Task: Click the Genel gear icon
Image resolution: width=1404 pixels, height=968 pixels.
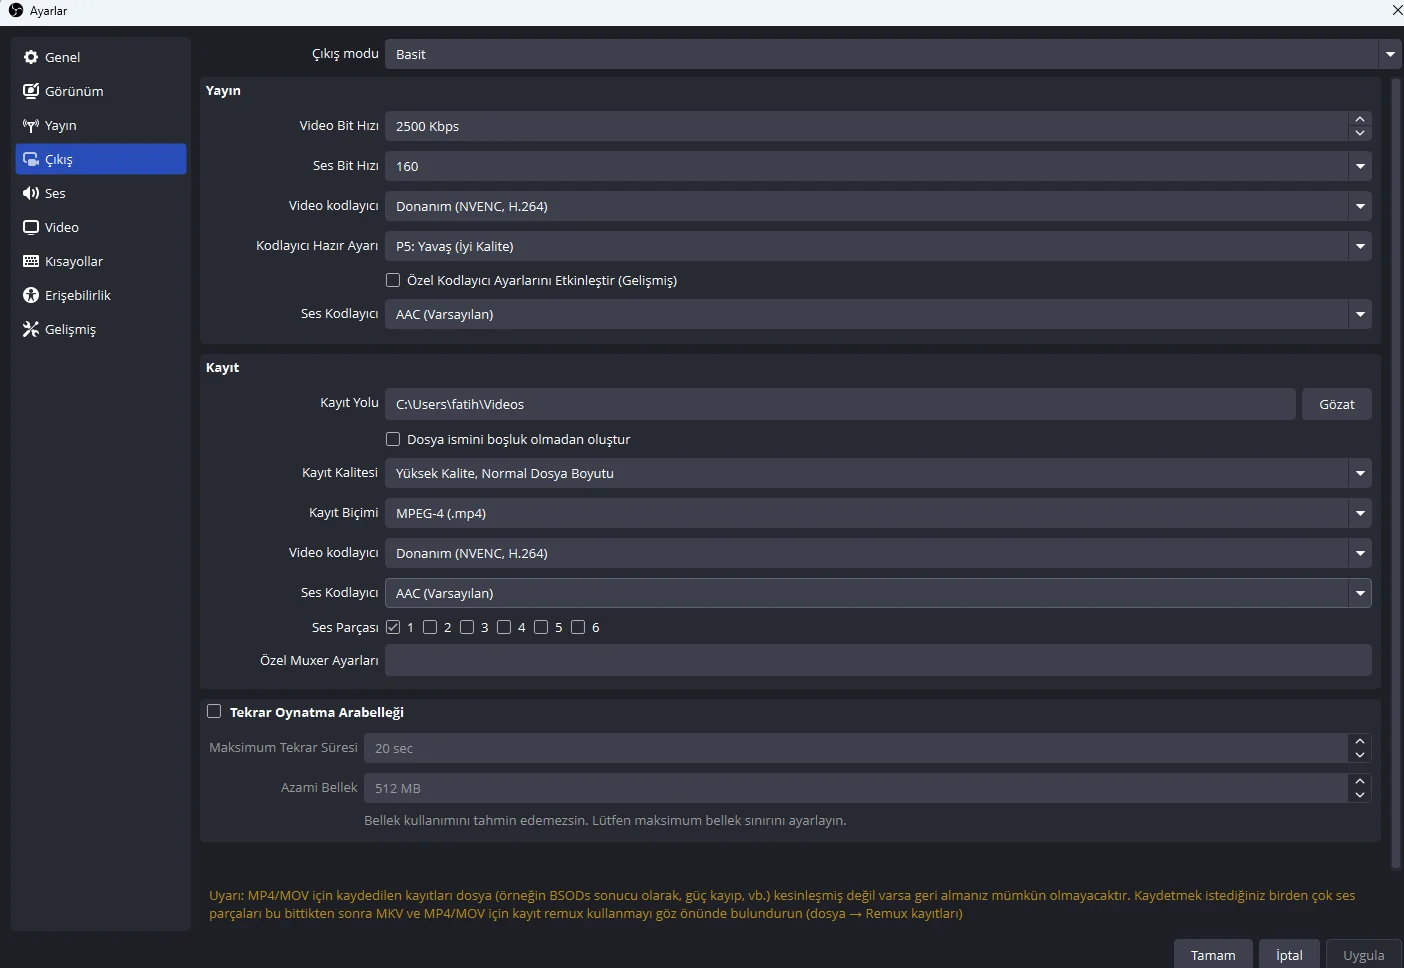Action: [31, 57]
